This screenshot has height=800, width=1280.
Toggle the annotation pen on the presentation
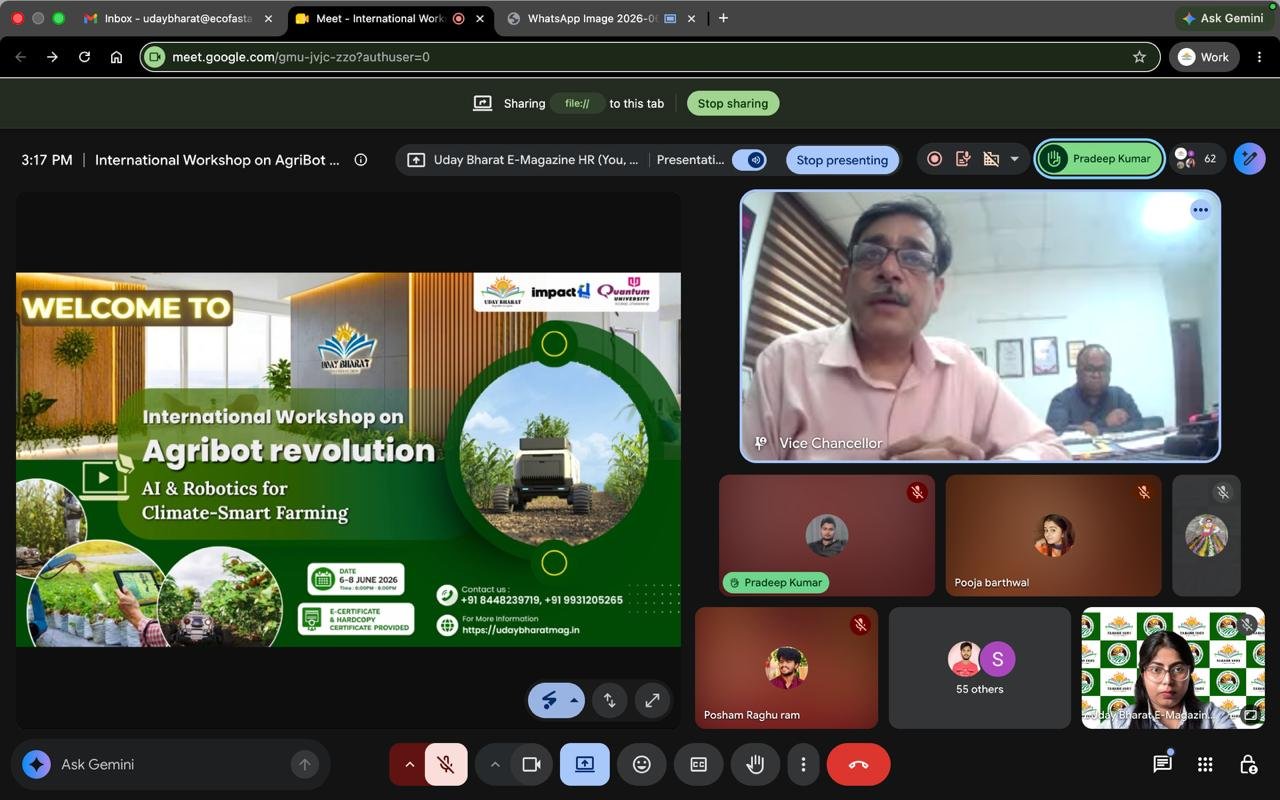point(548,701)
